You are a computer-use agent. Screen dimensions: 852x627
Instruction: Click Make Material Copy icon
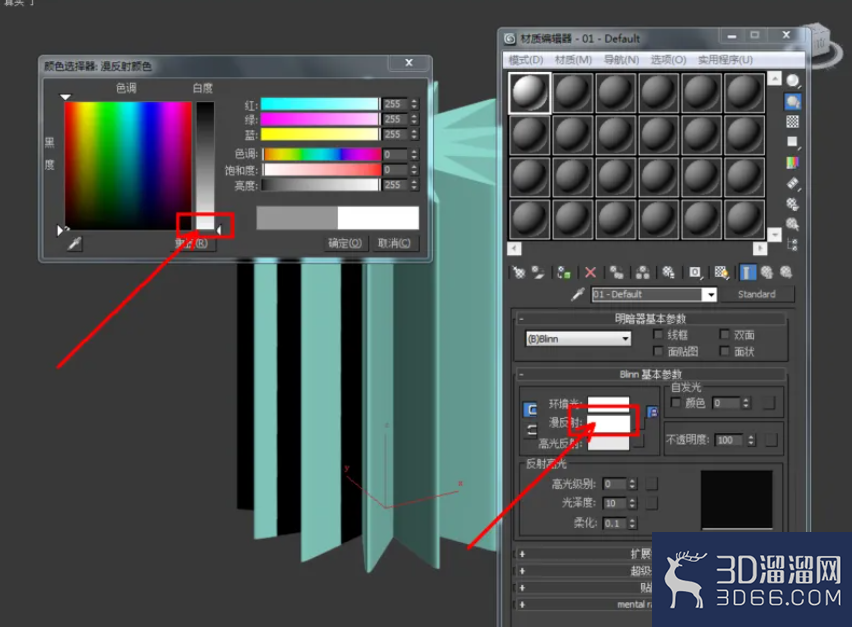click(617, 272)
